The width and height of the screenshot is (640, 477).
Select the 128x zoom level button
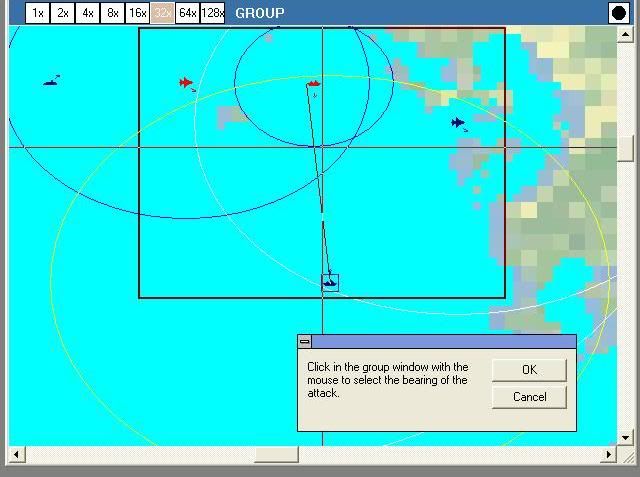click(x=213, y=13)
